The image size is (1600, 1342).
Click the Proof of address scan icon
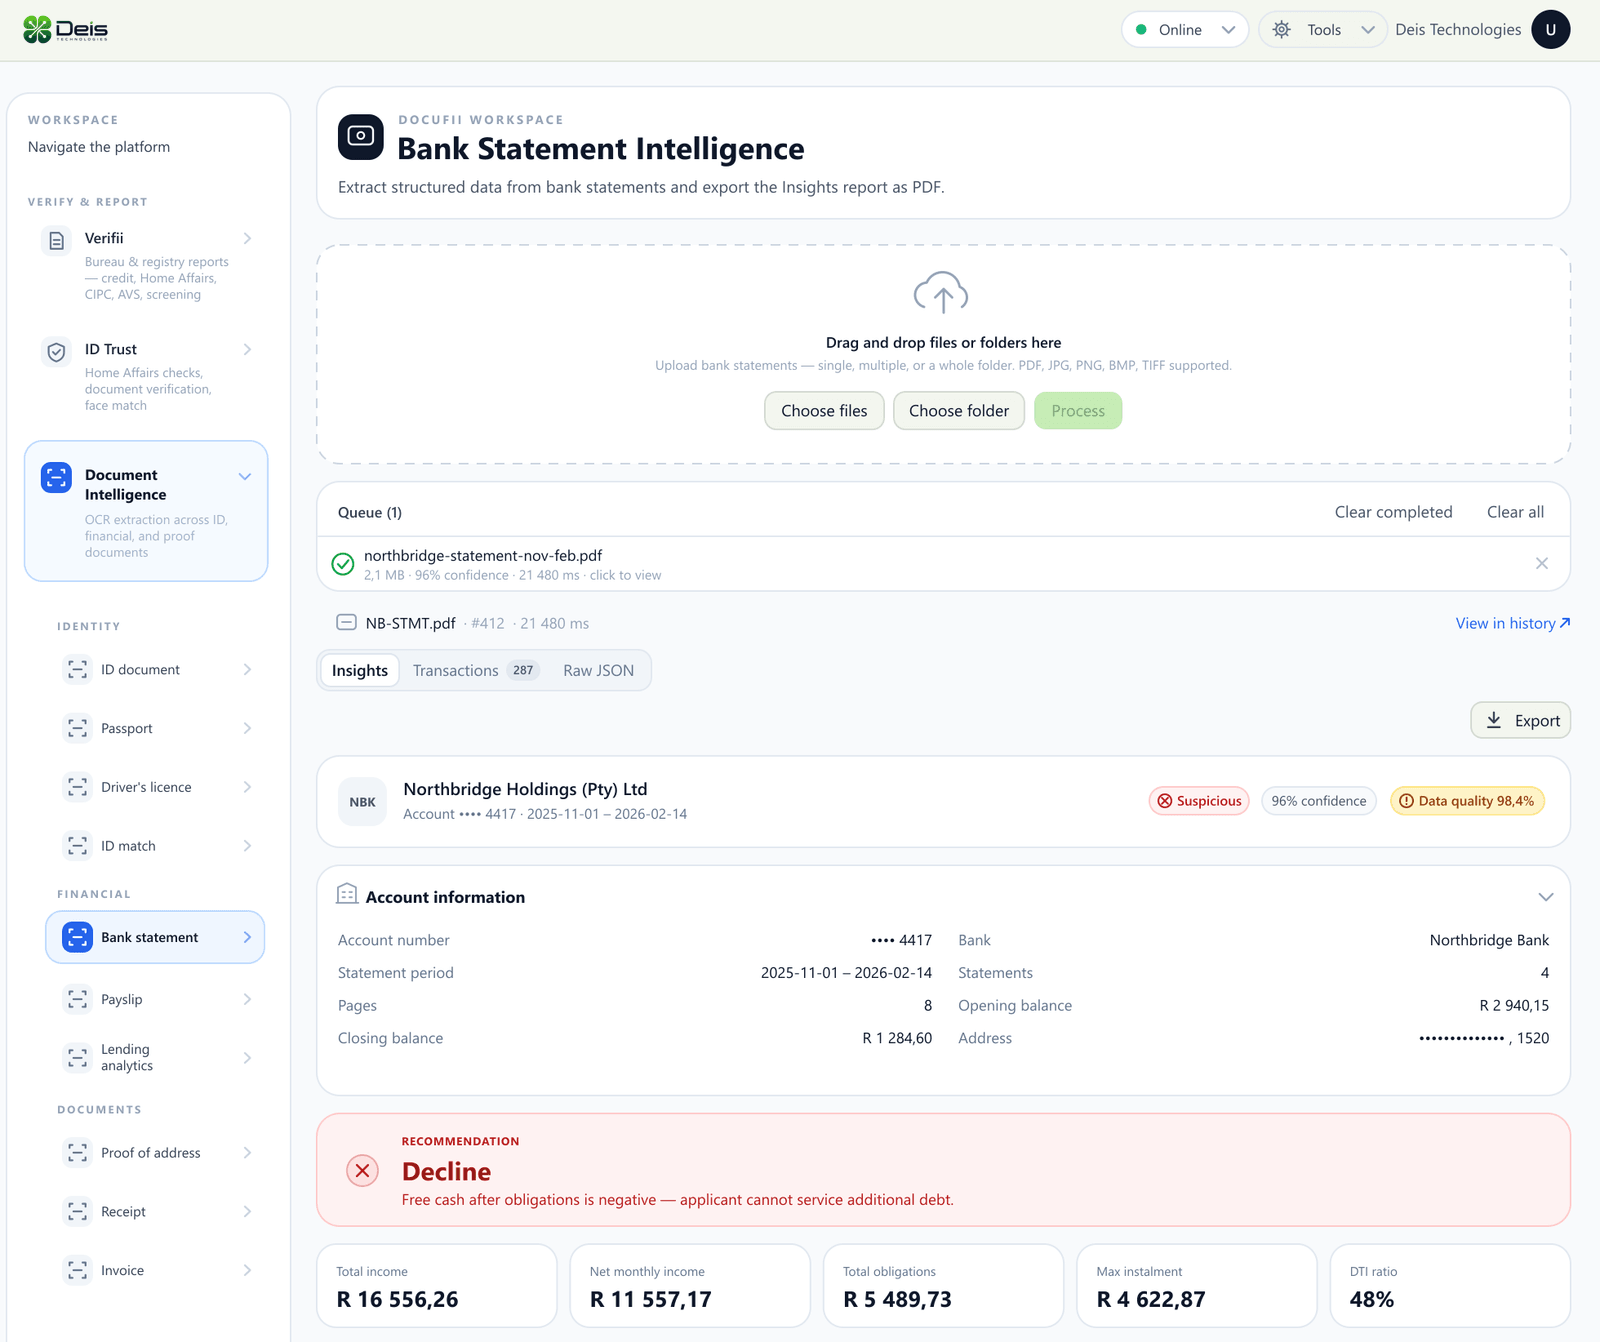point(77,1152)
